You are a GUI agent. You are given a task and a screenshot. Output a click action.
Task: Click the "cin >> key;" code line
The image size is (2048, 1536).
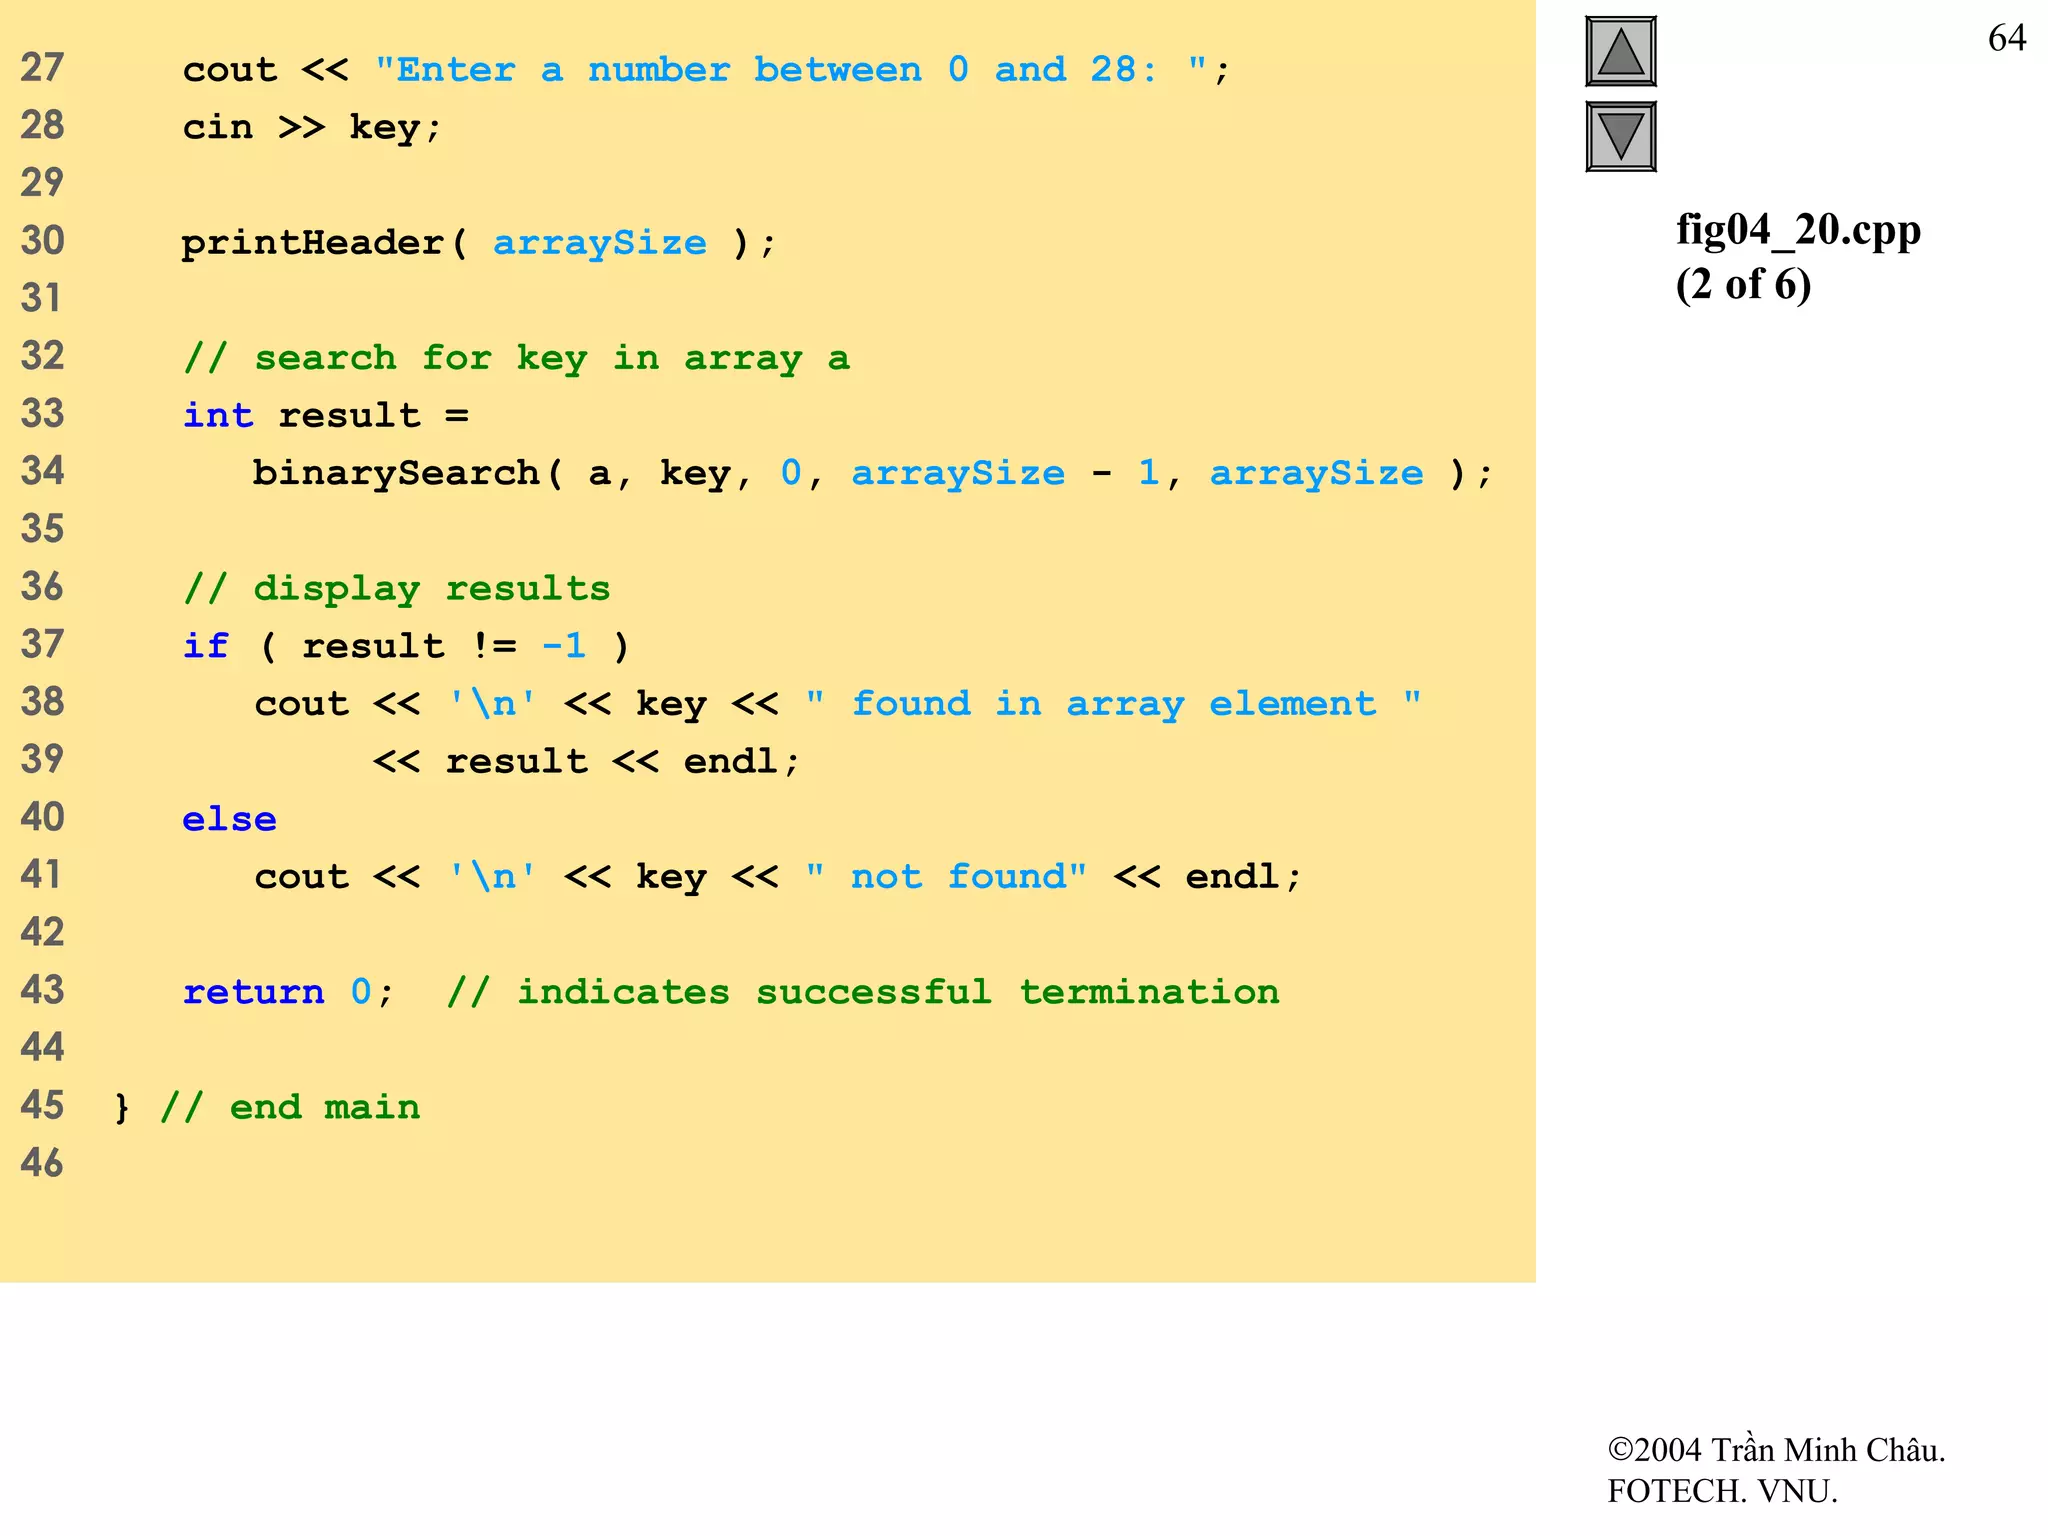[x=311, y=128]
